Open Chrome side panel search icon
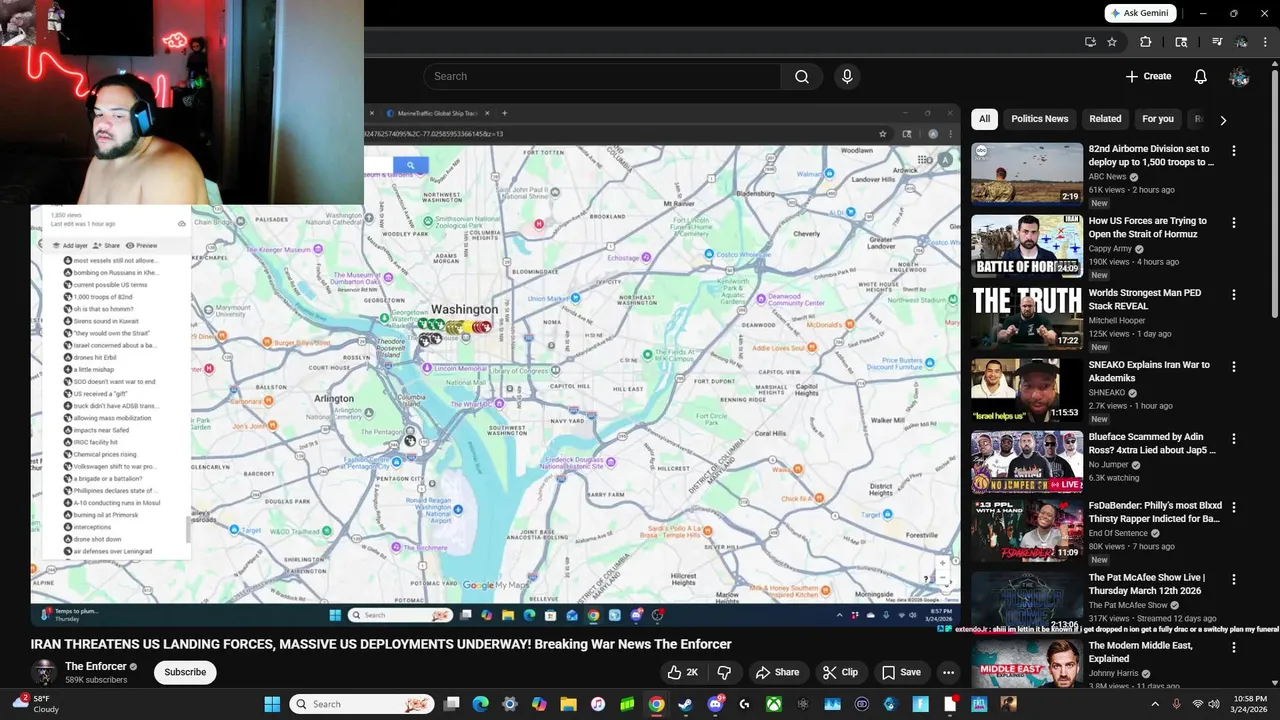The image size is (1280, 720). (x=1181, y=42)
